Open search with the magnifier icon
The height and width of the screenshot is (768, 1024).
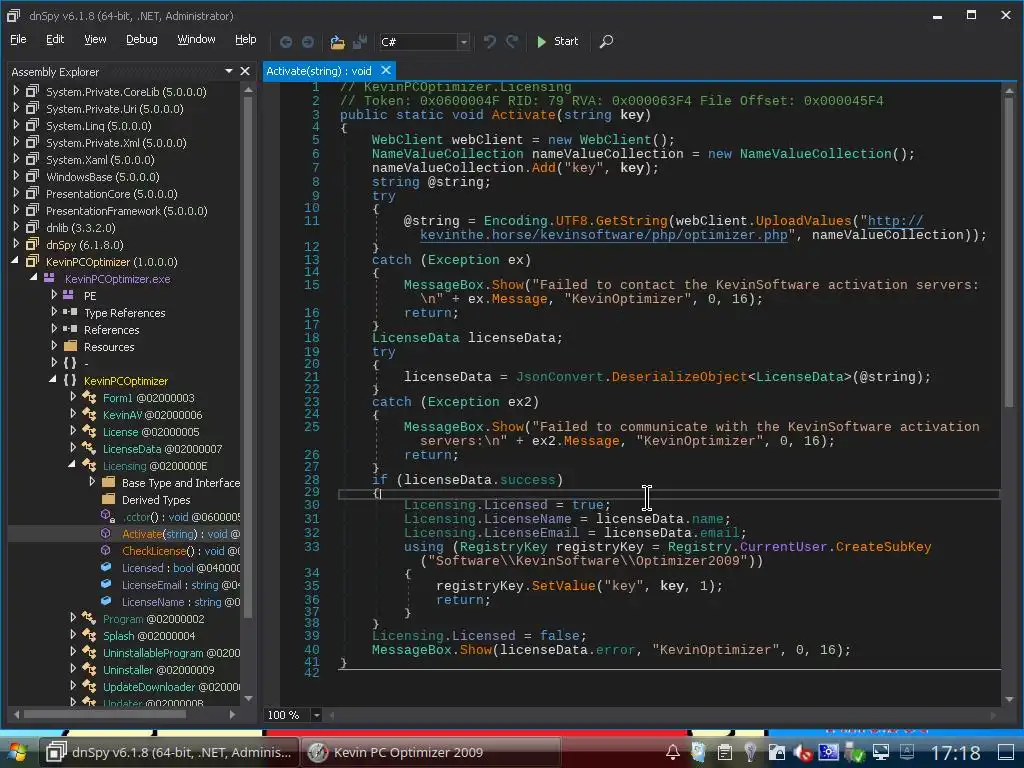[606, 42]
